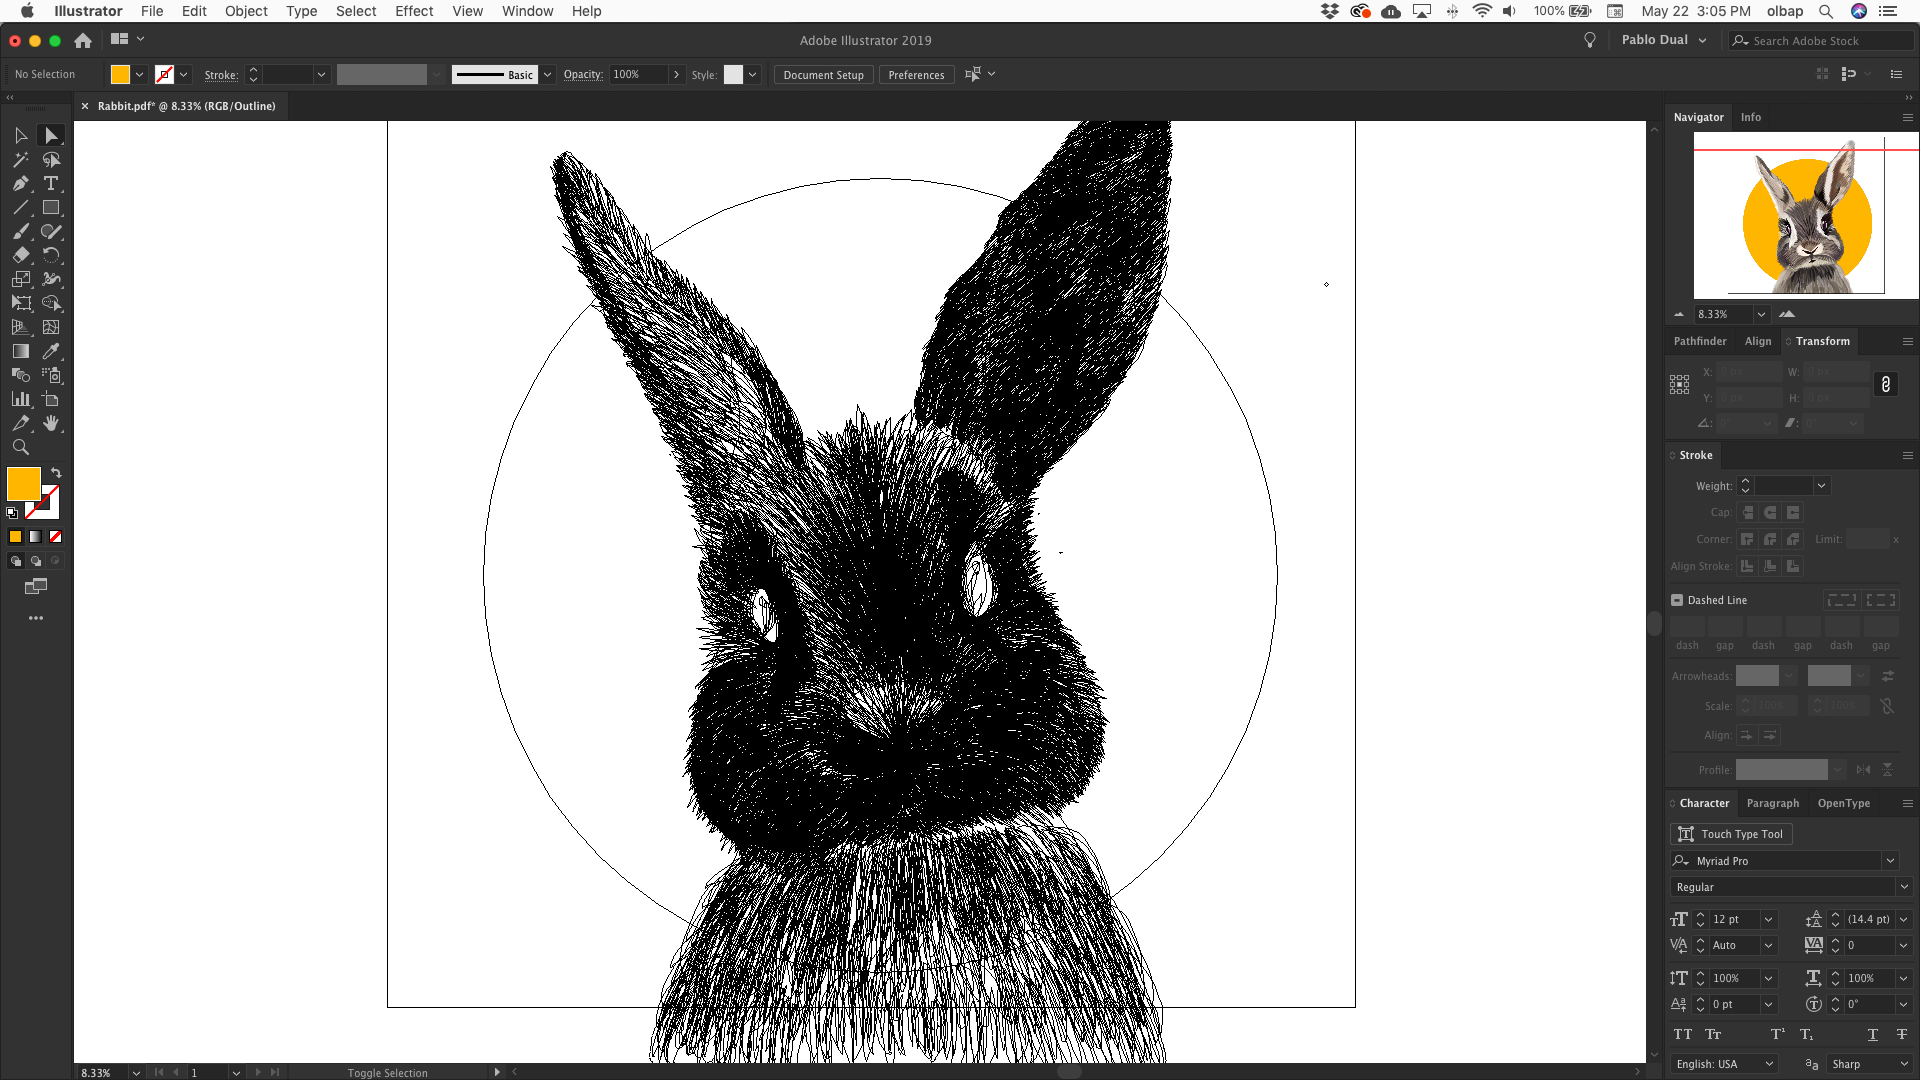Select the Pen tool

(x=21, y=184)
